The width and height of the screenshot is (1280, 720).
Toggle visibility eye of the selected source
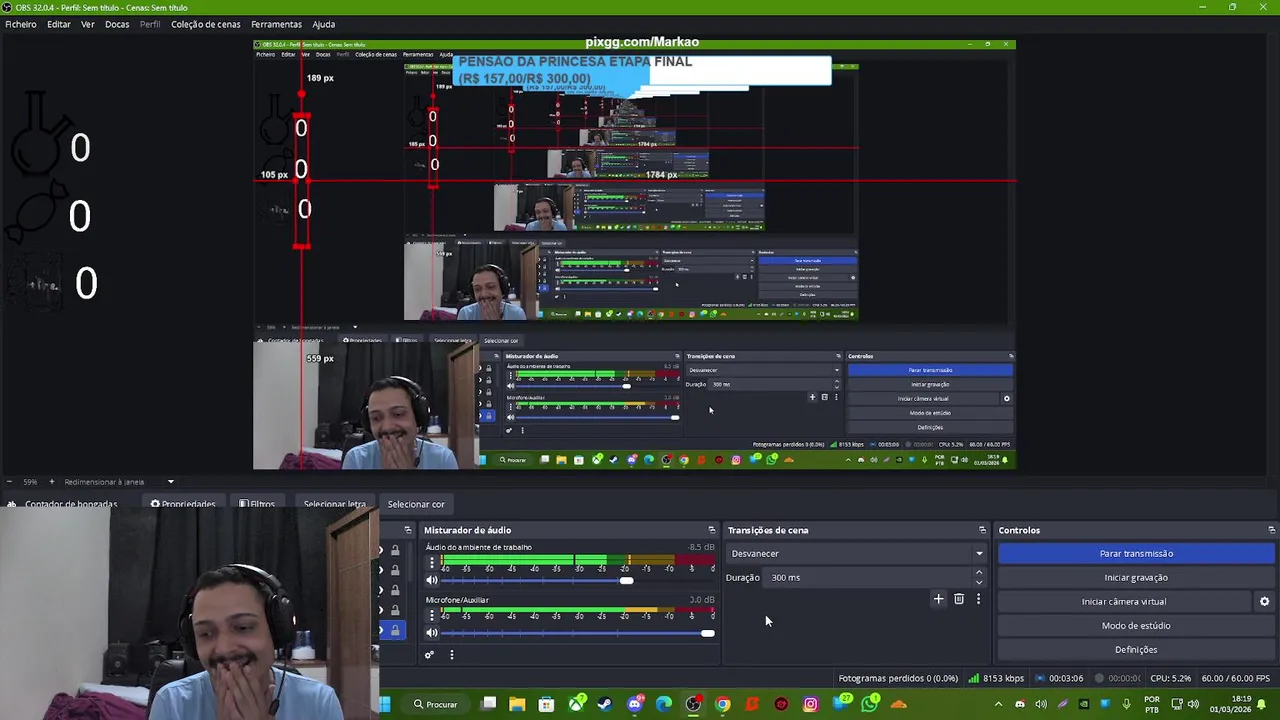tap(381, 630)
